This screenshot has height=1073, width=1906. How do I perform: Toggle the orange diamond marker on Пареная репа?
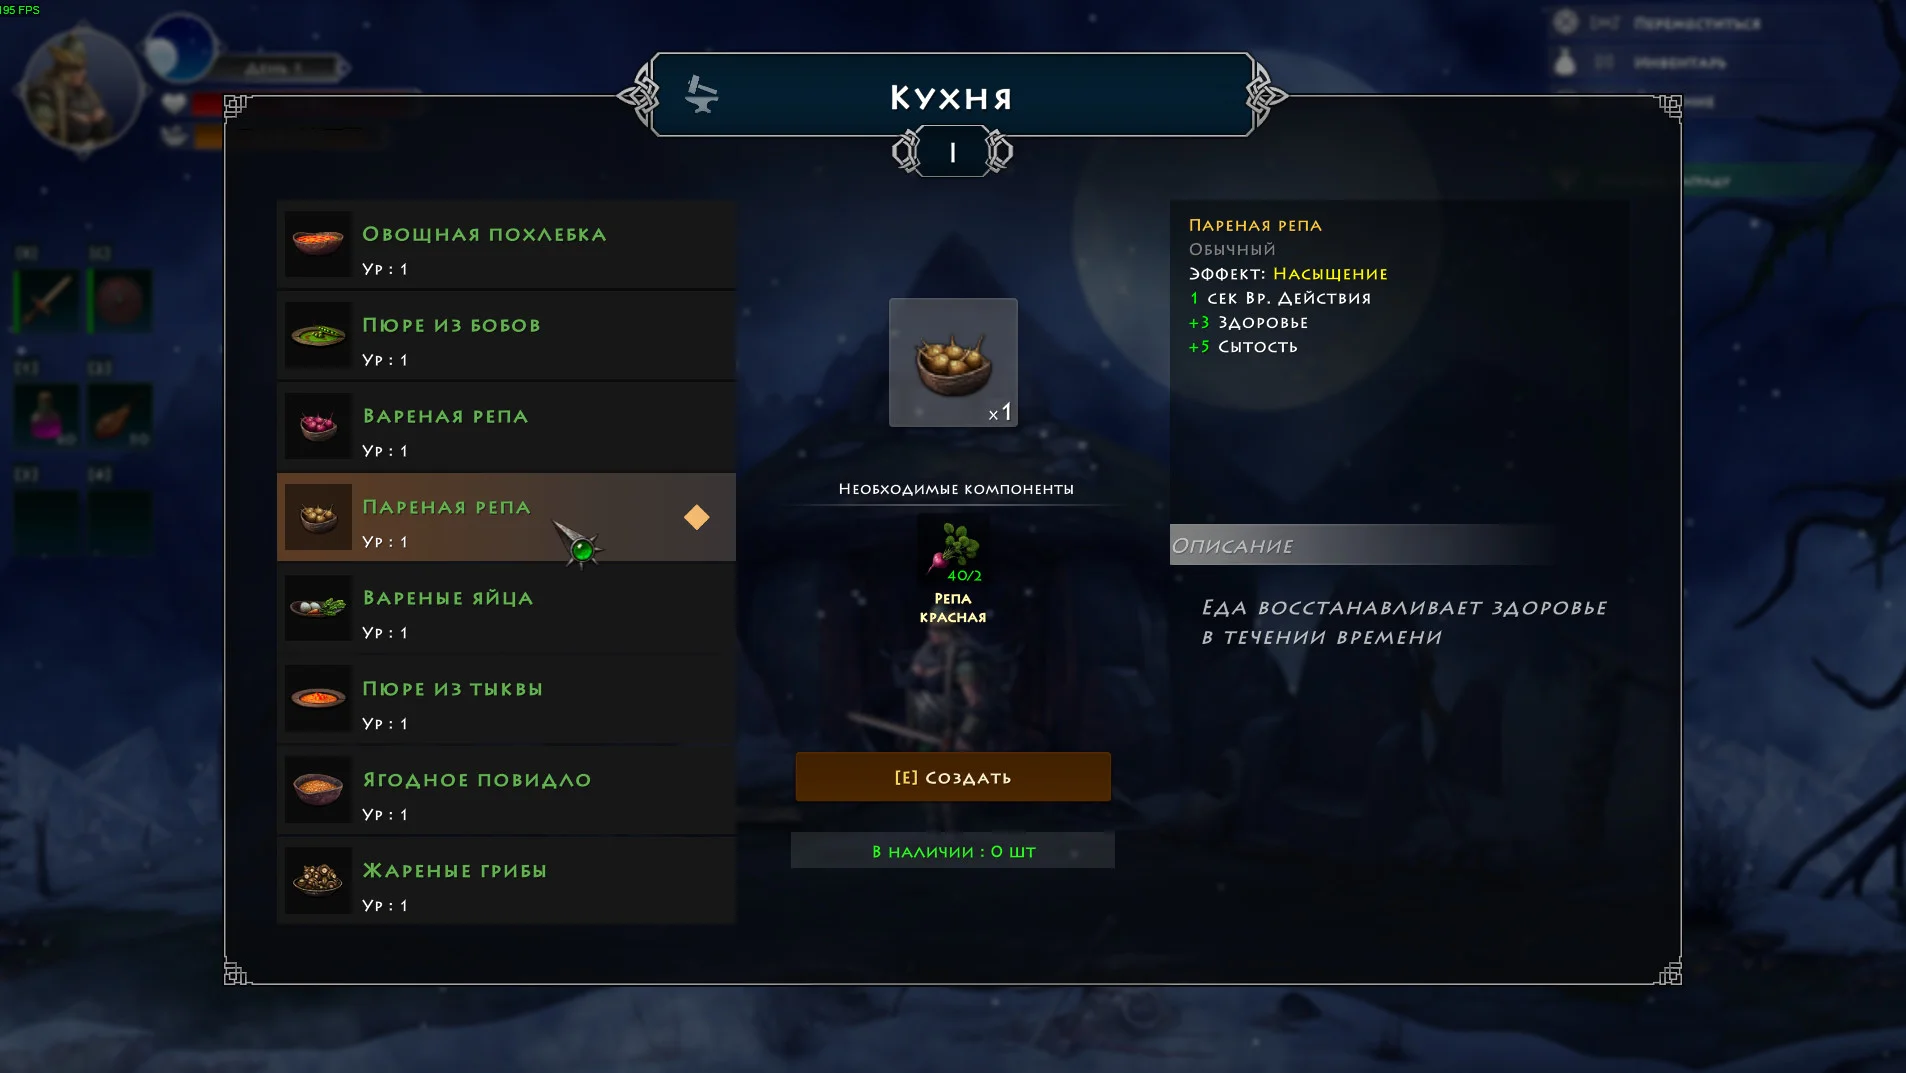point(697,517)
